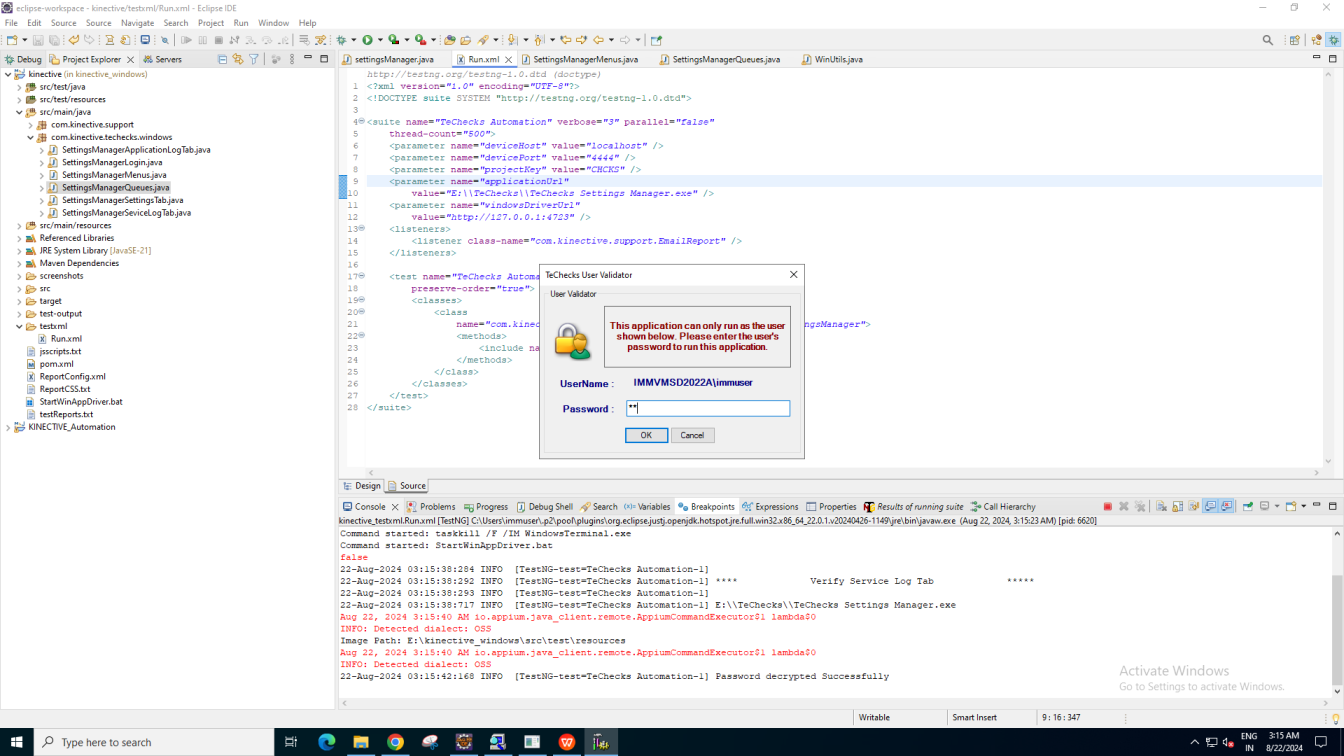The height and width of the screenshot is (756, 1344).
Task: Collapse the testxml folder node
Action: [x=19, y=326]
